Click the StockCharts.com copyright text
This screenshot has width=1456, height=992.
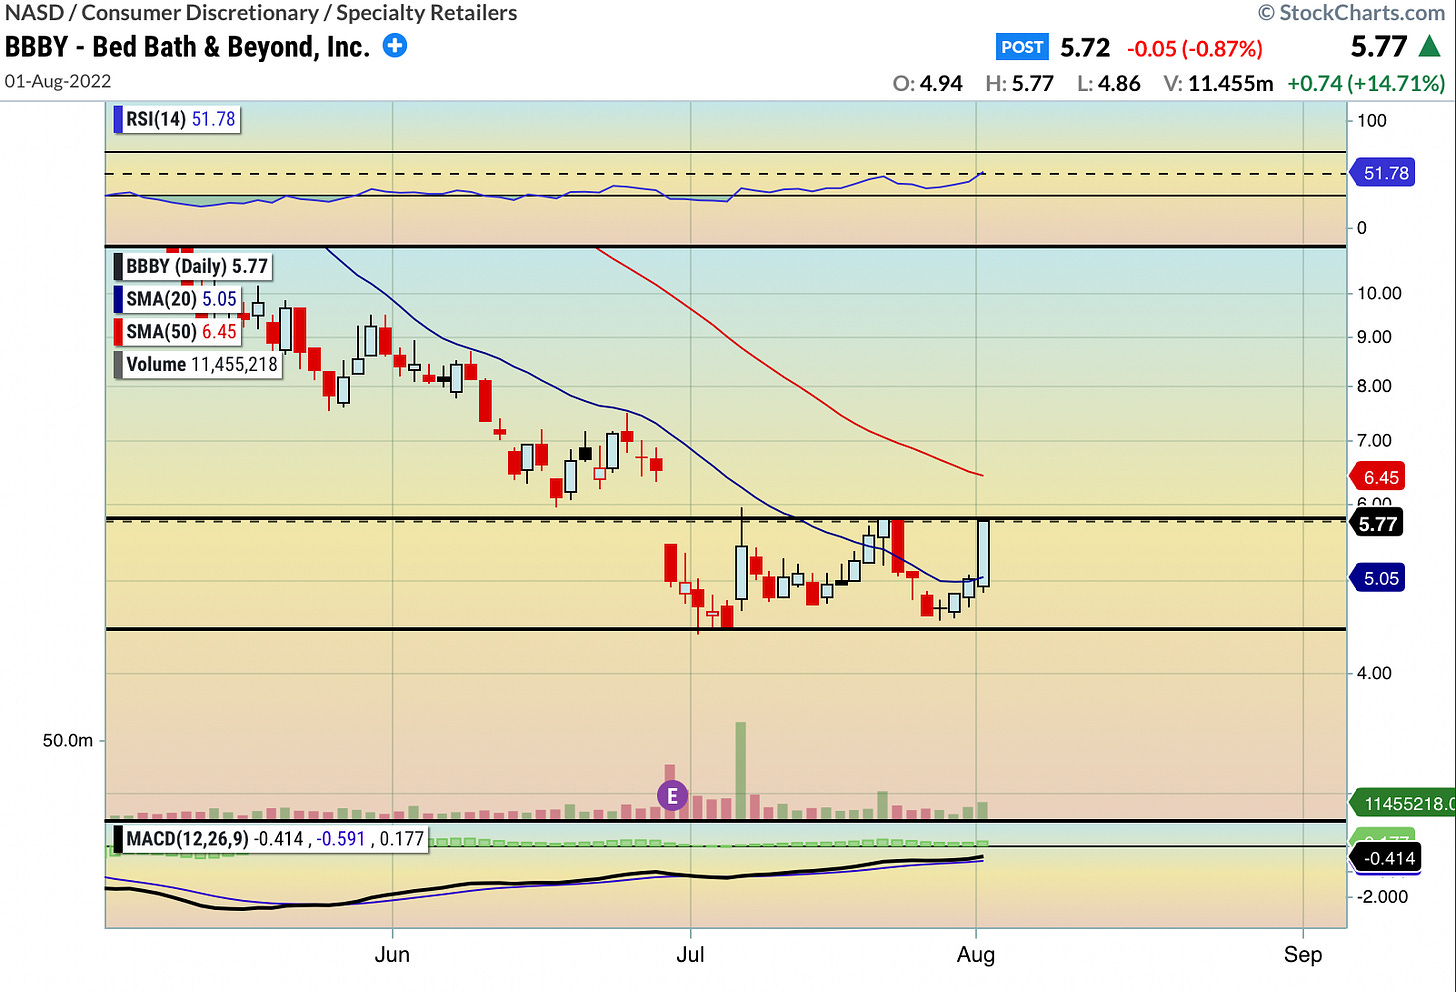[1351, 13]
